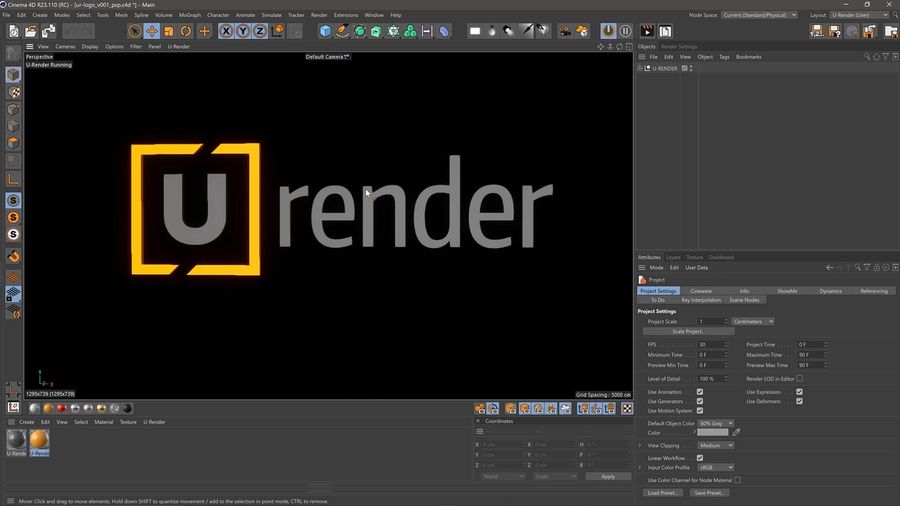Toggle Y axis lock button
The height and width of the screenshot is (506, 900).
tap(243, 31)
